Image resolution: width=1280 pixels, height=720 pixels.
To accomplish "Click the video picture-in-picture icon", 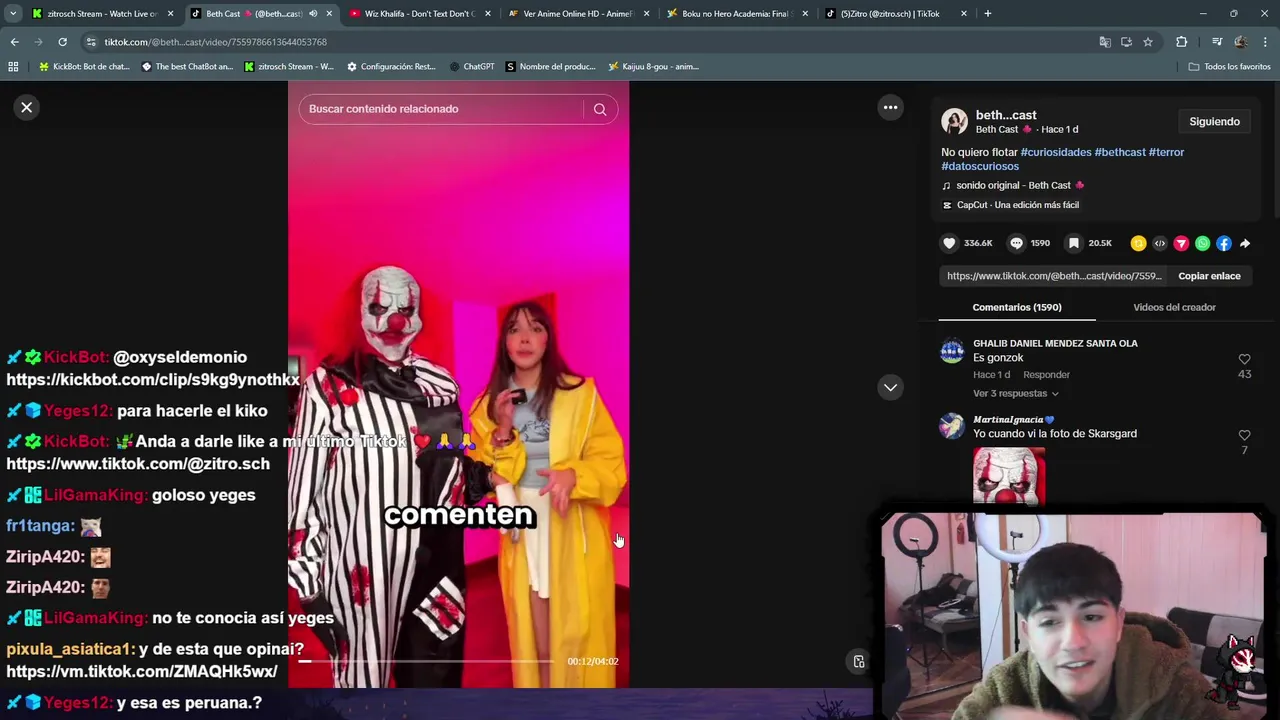I will tap(858, 661).
